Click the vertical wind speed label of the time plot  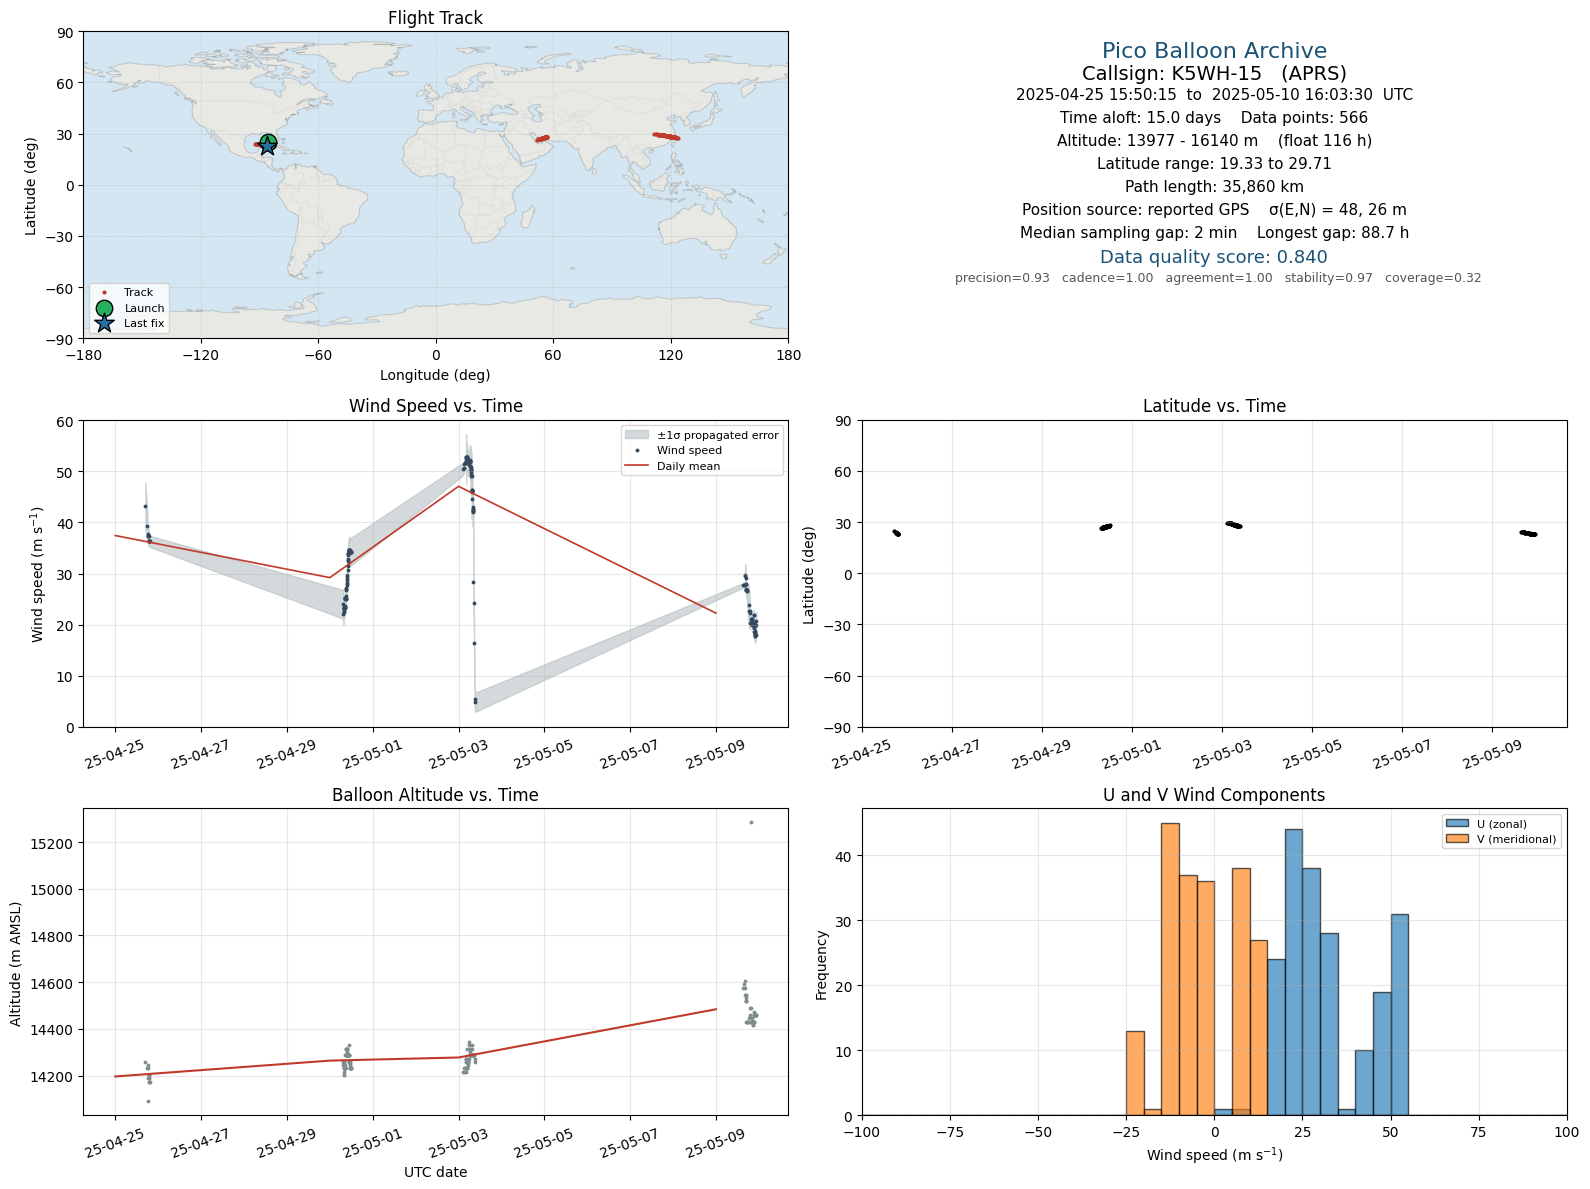38,574
